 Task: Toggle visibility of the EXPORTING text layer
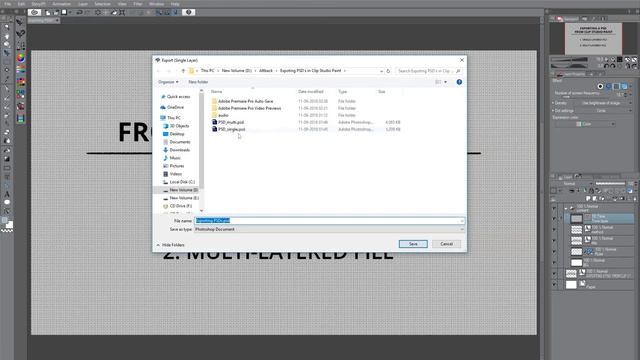554,273
